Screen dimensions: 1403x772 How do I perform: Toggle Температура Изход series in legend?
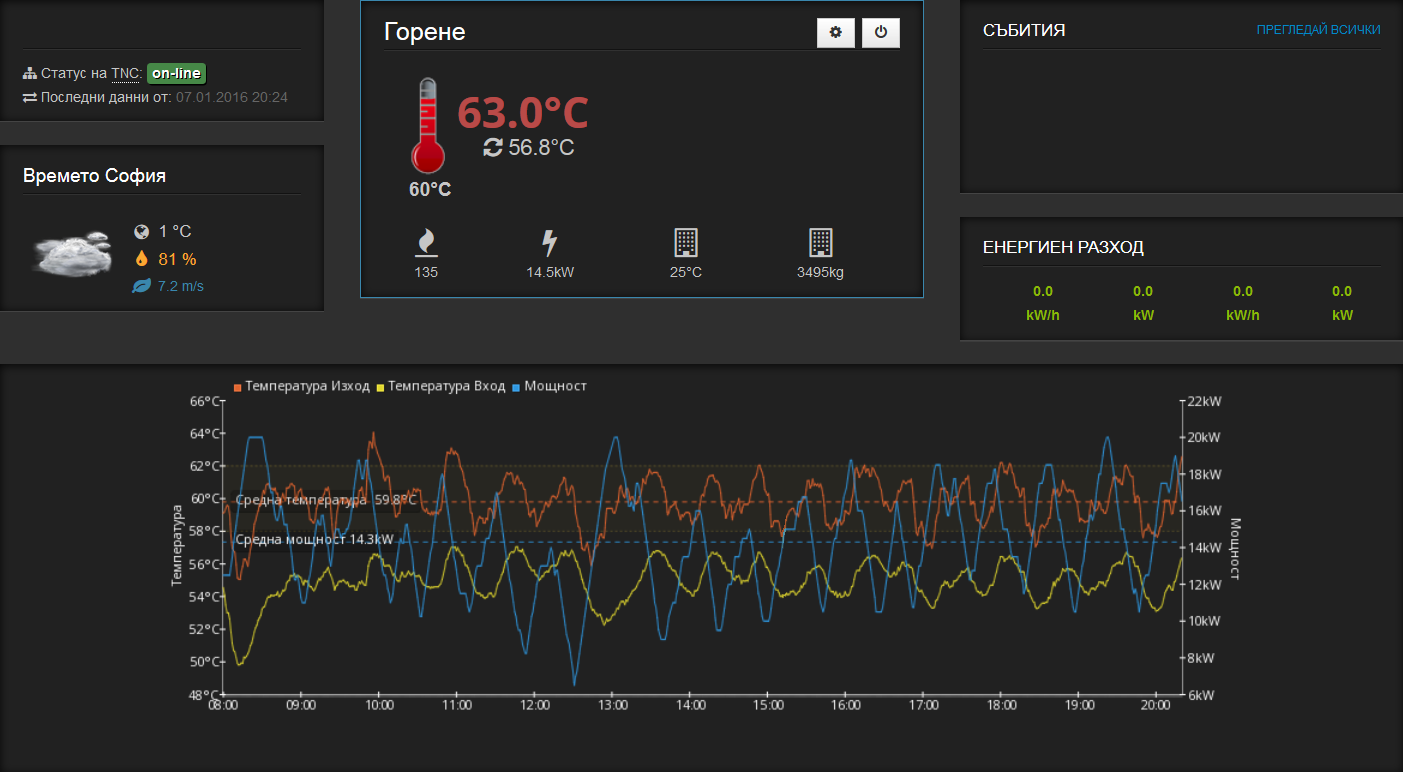click(x=301, y=386)
